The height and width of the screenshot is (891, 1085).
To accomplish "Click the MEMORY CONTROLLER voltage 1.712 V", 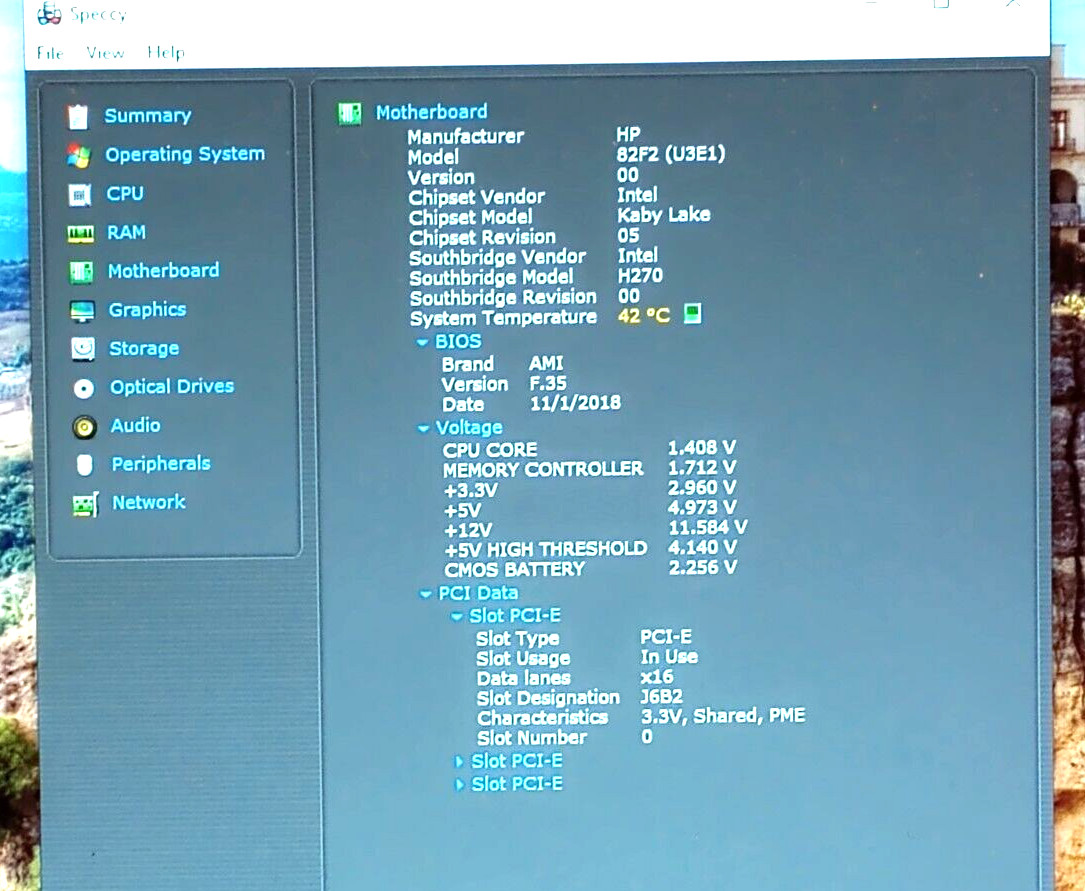I will point(702,468).
